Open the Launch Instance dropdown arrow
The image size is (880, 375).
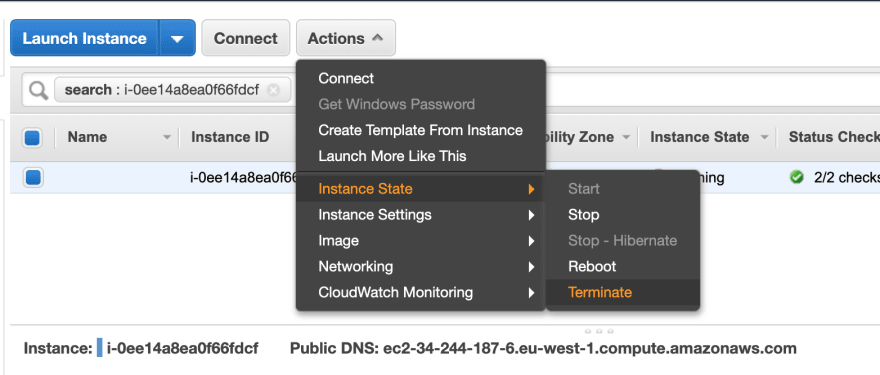pyautogui.click(x=177, y=38)
